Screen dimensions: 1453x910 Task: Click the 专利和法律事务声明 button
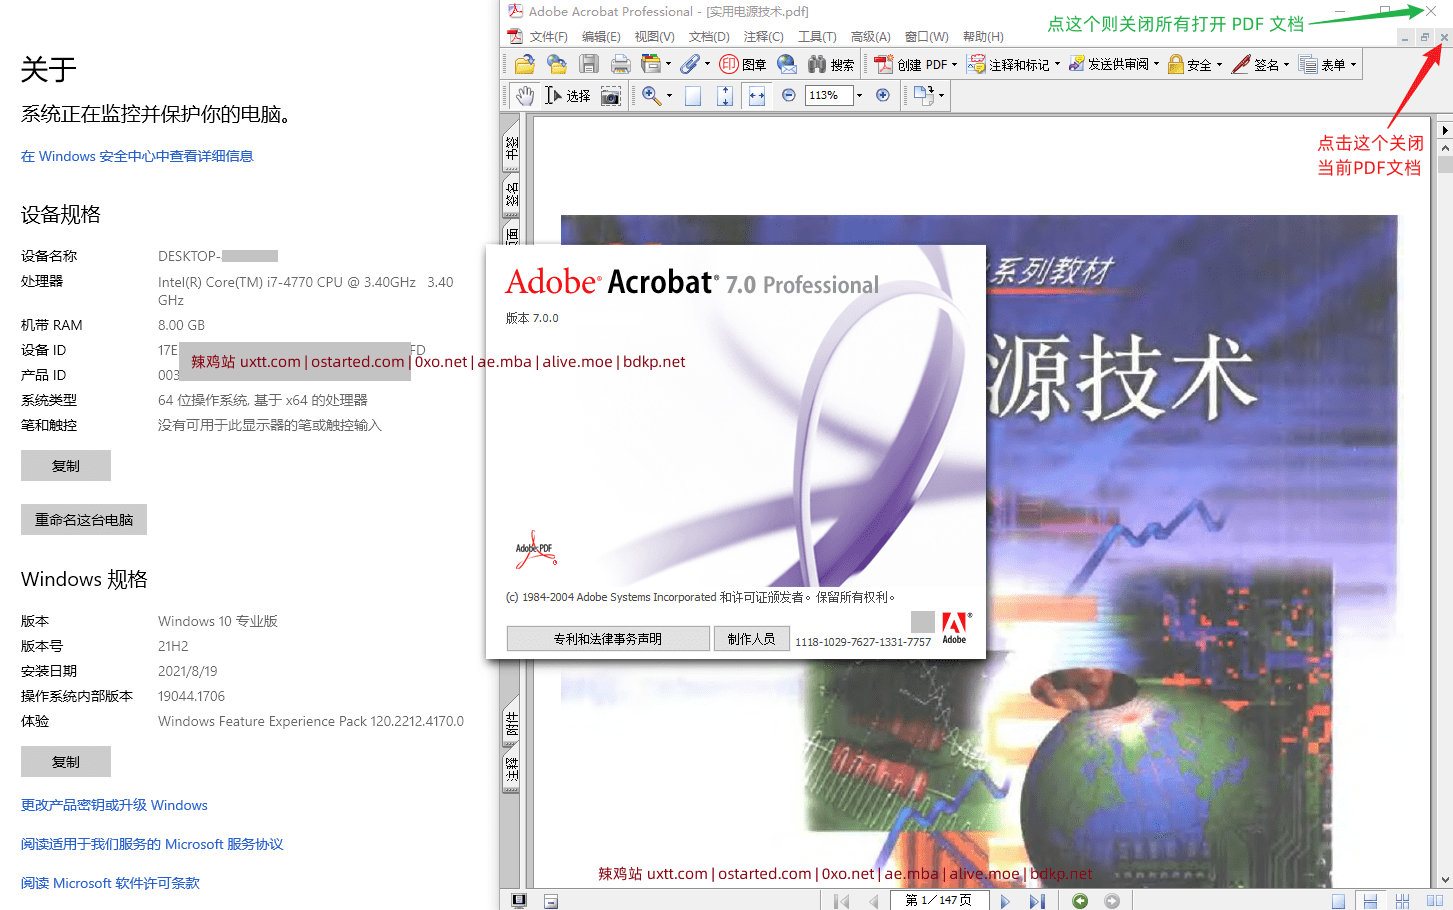click(x=608, y=639)
